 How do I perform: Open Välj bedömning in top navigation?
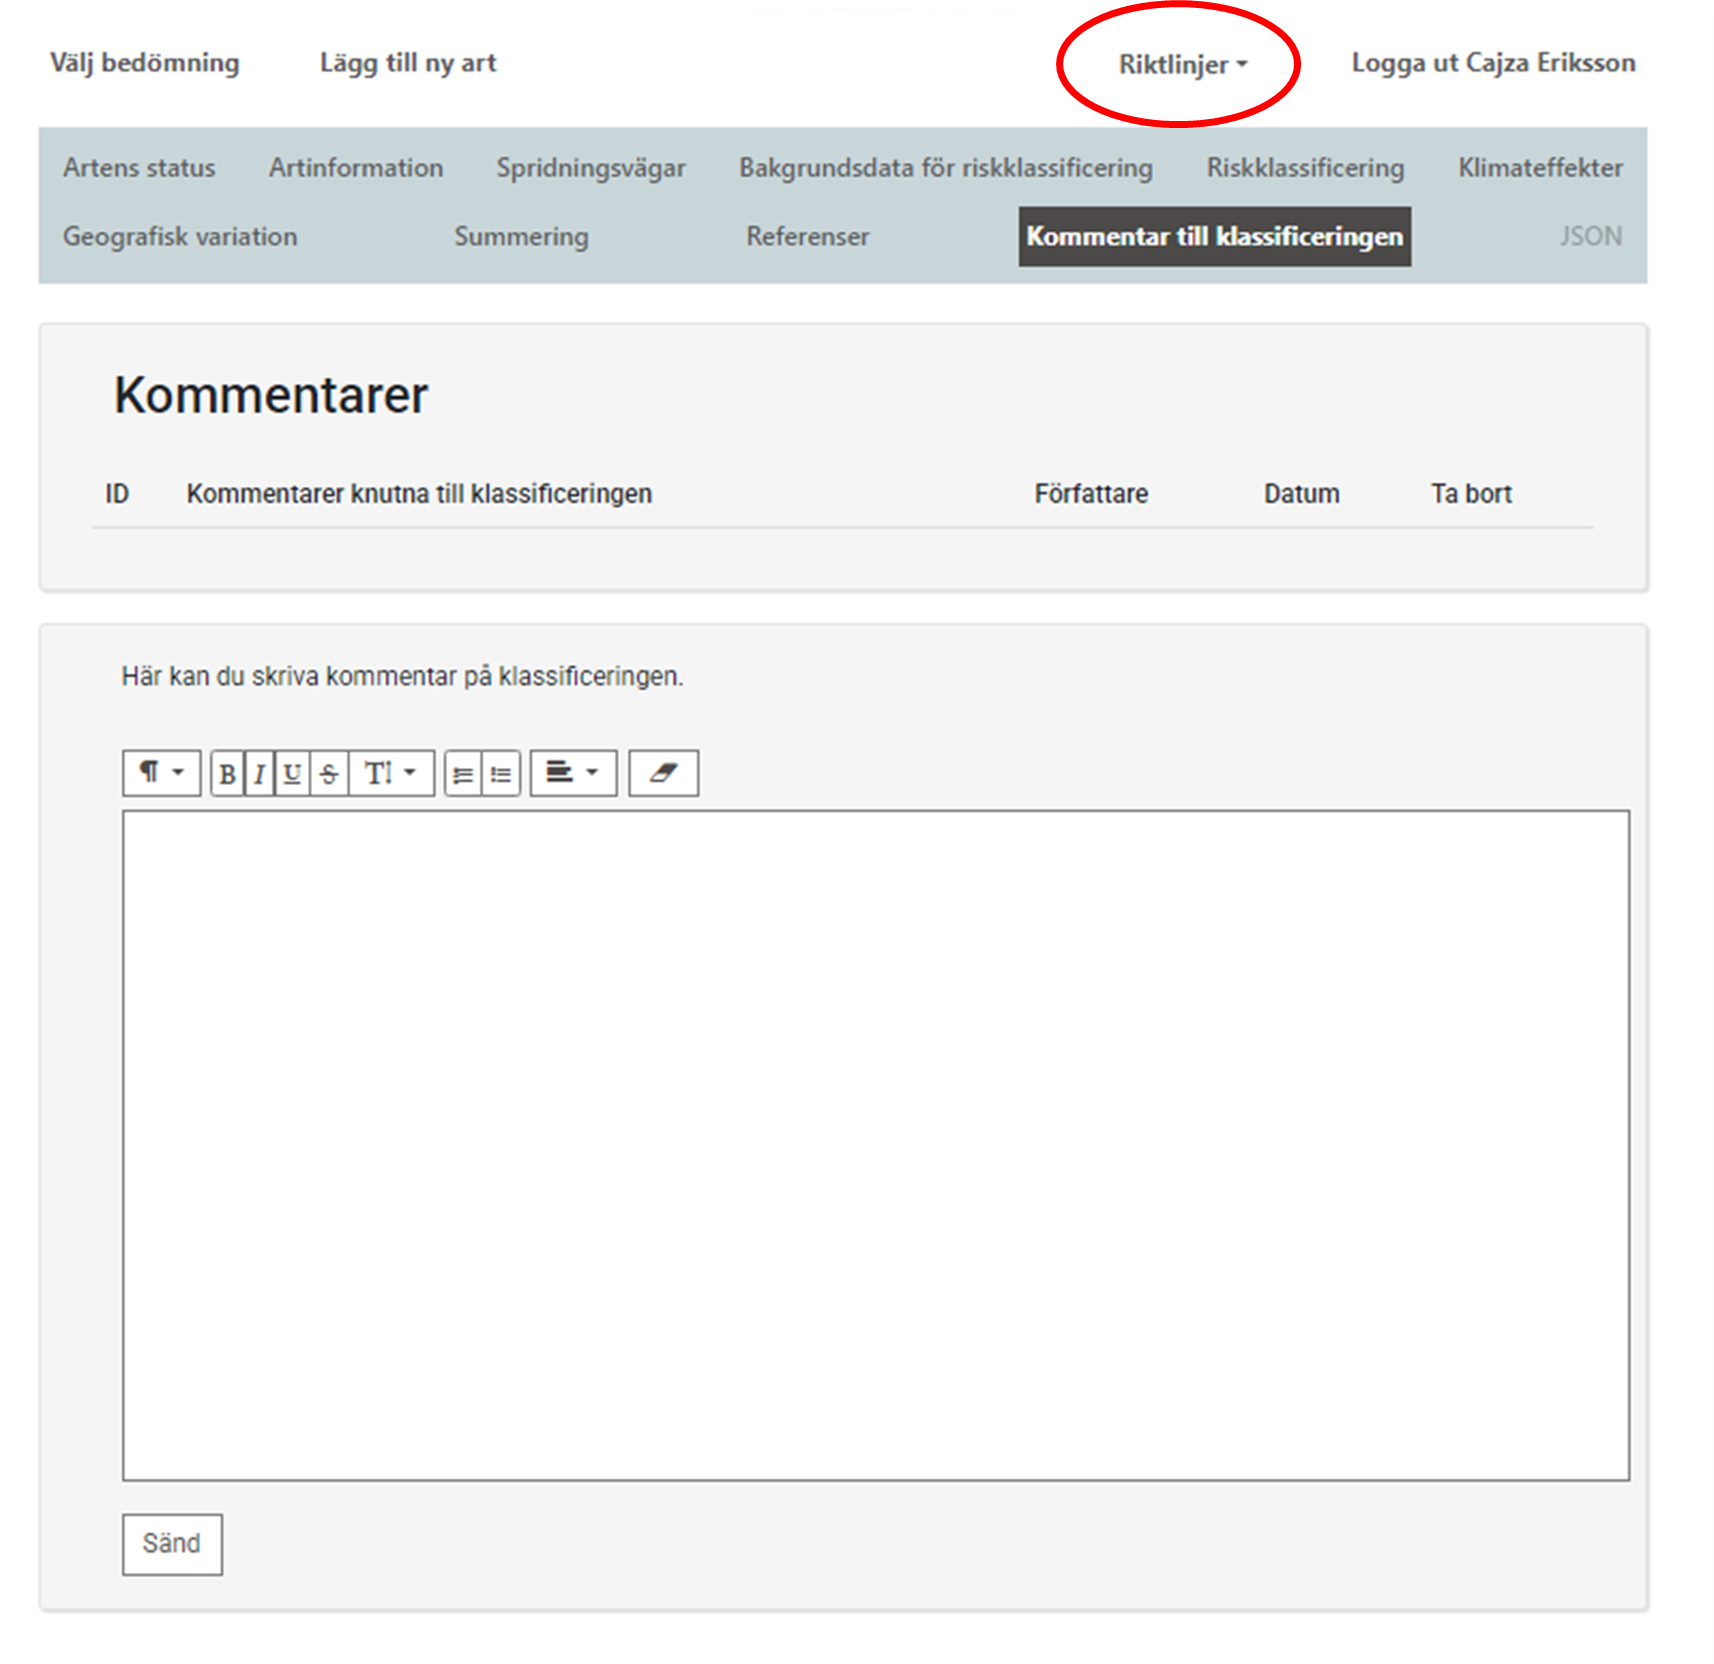(x=145, y=62)
